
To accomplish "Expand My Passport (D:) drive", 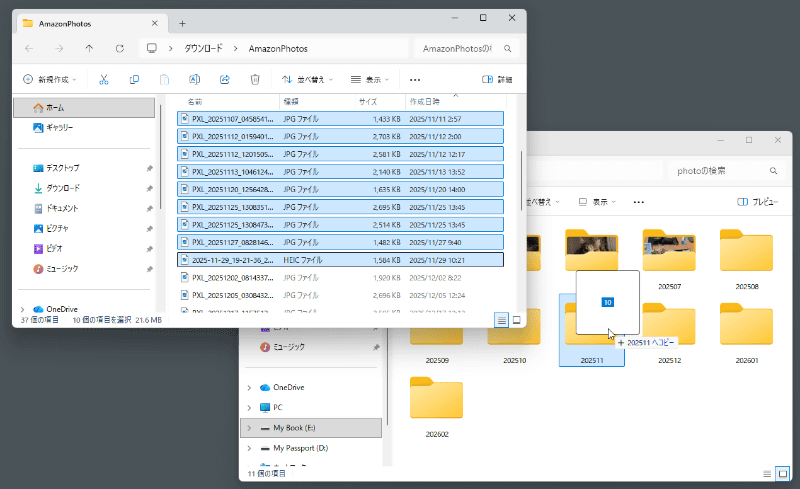I will tap(249, 448).
